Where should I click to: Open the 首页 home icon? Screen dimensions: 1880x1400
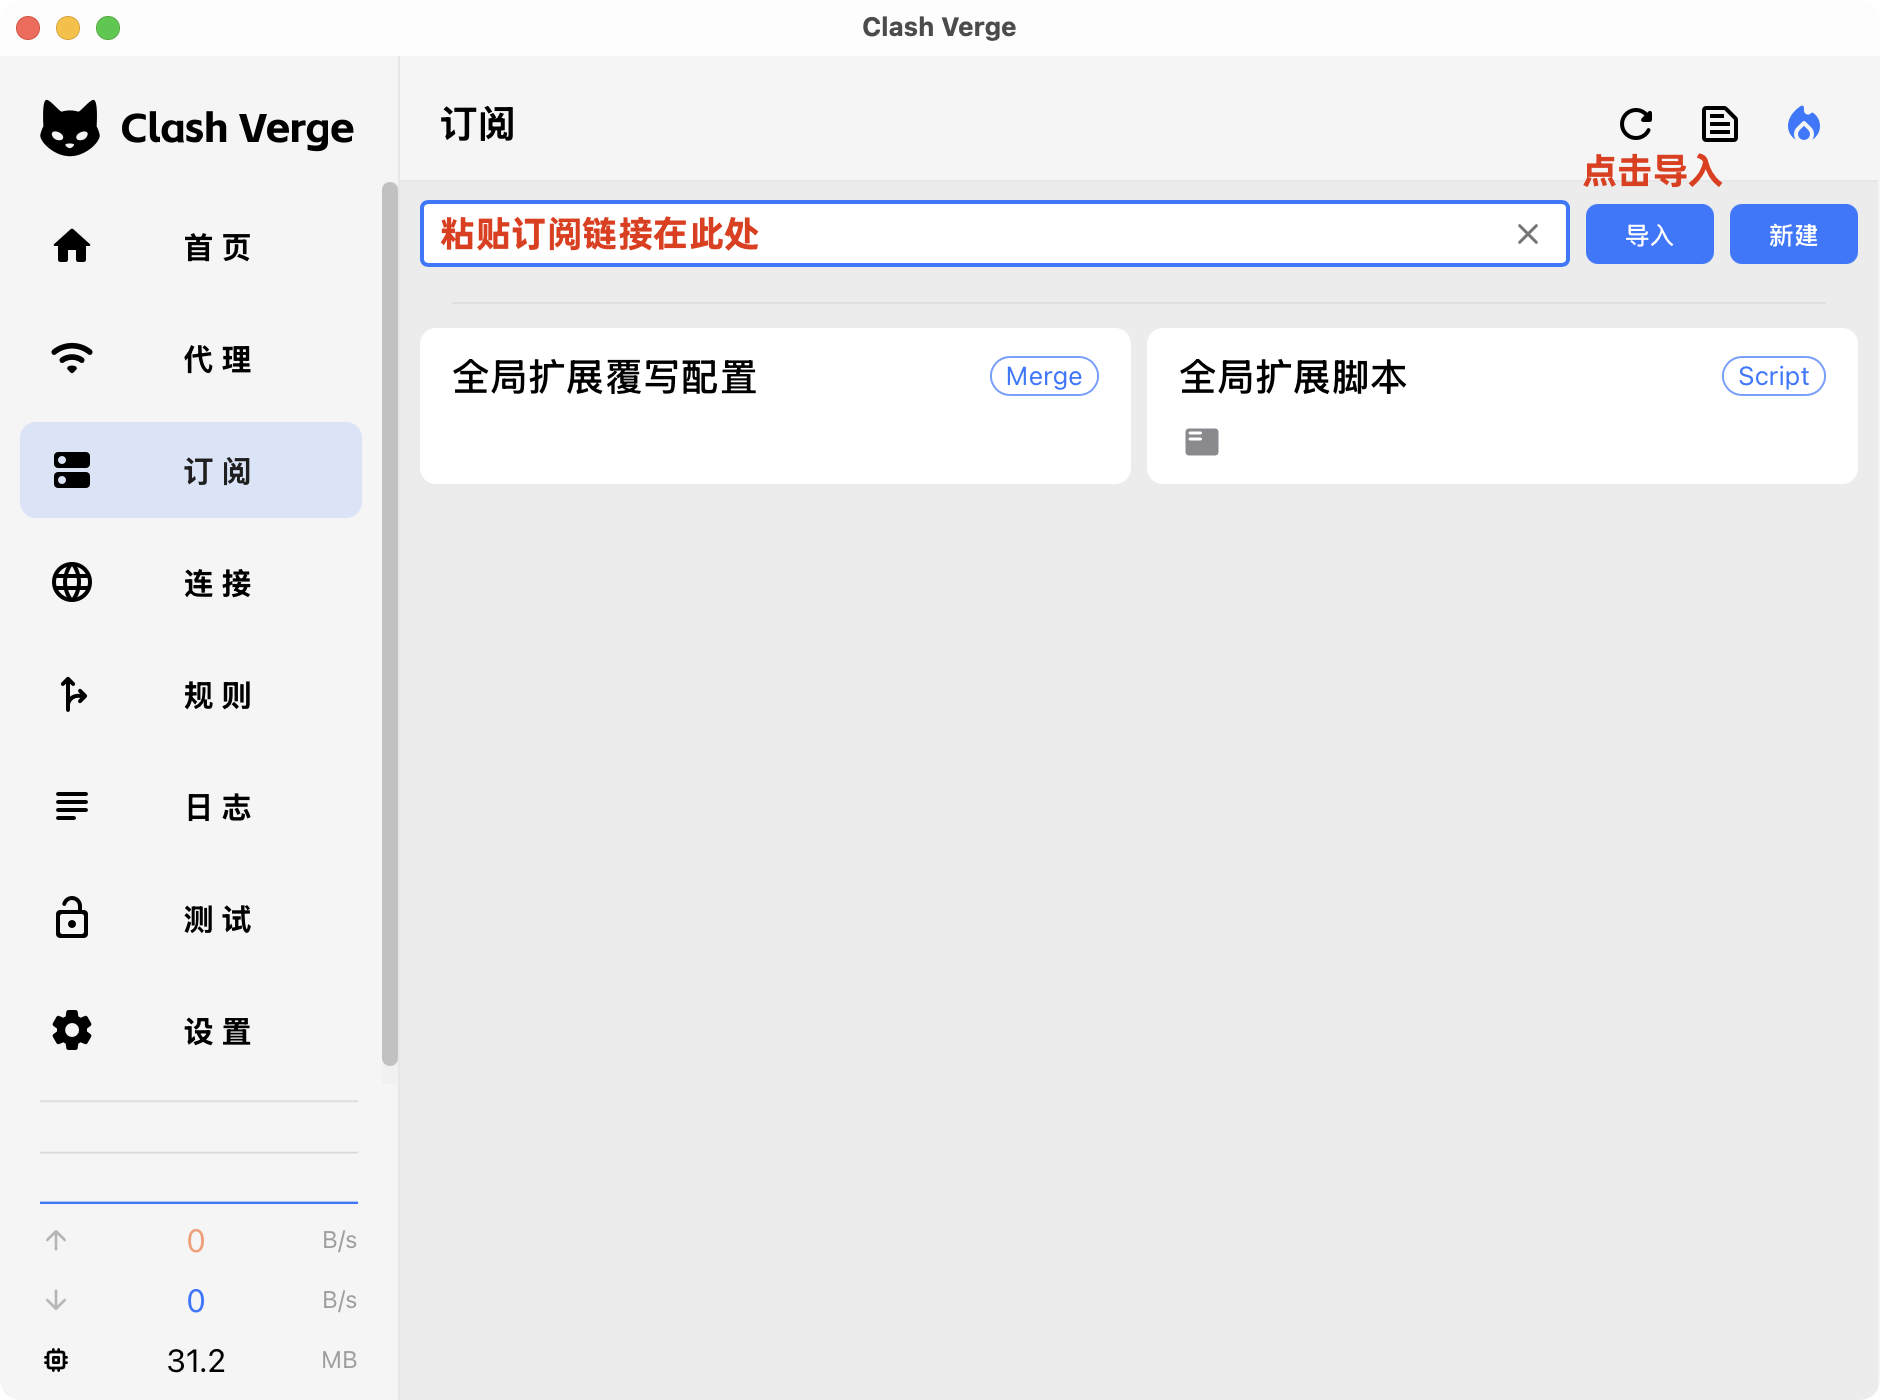point(72,246)
